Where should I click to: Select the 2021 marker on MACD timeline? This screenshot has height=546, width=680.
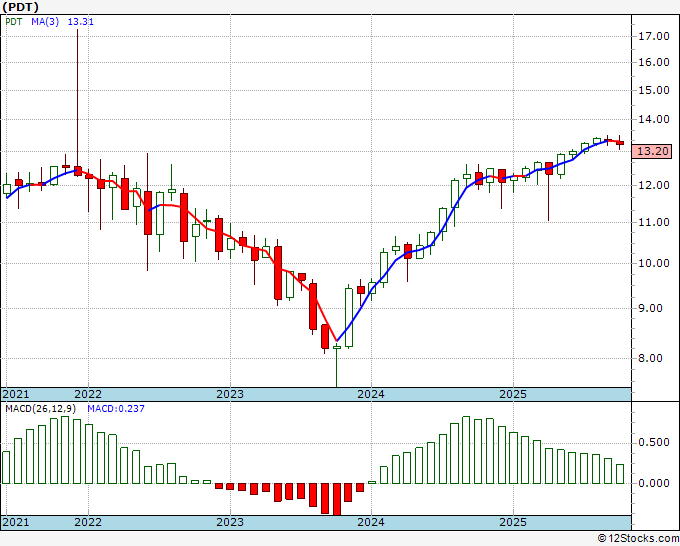coord(16,522)
